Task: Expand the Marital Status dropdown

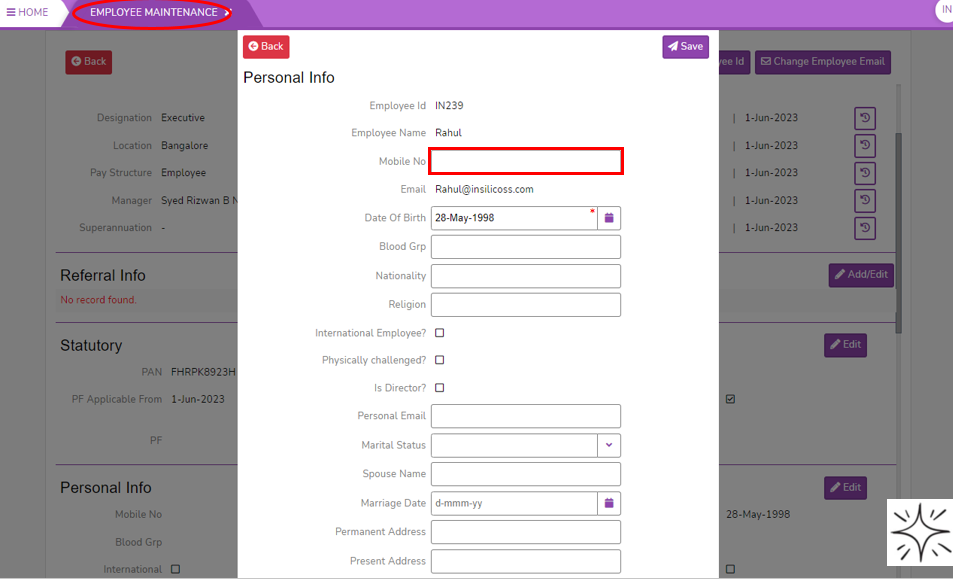Action: pos(609,445)
